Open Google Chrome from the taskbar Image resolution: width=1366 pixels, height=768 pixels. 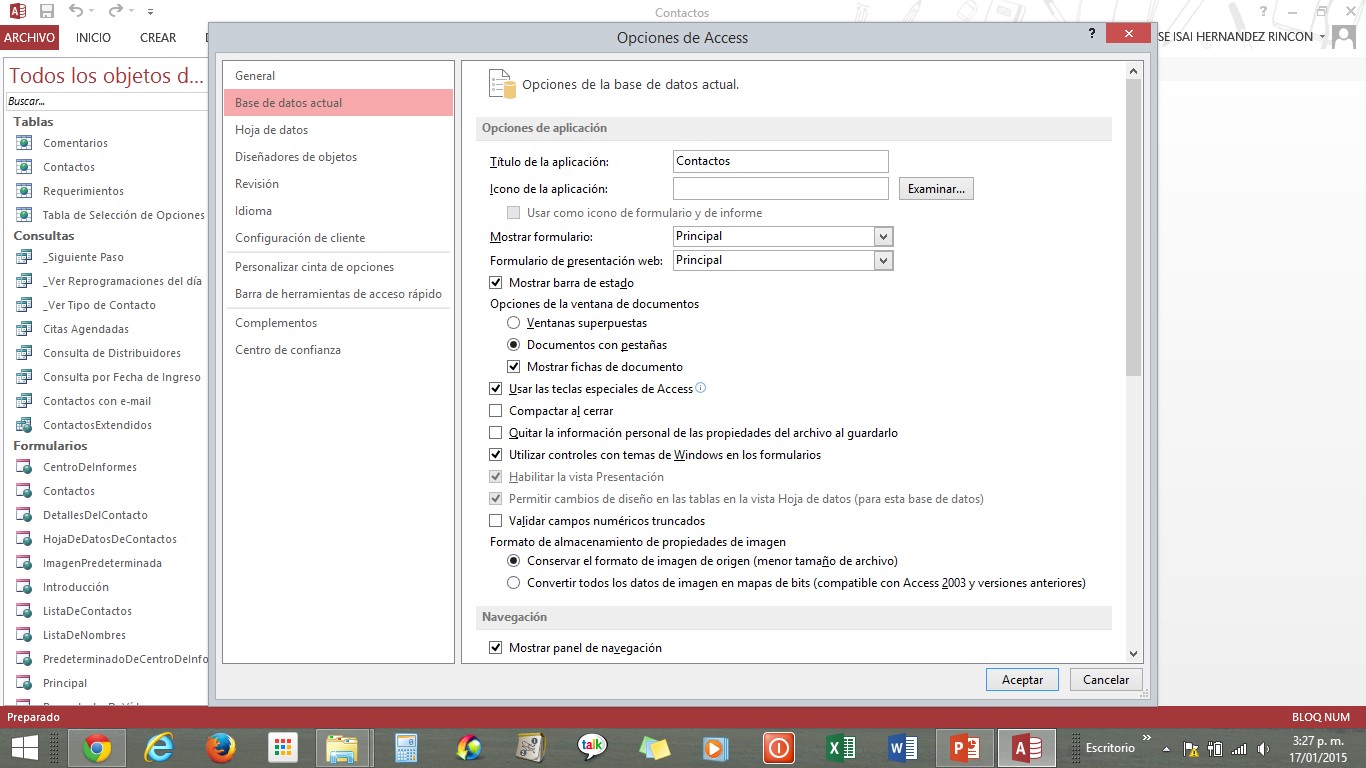pos(97,747)
